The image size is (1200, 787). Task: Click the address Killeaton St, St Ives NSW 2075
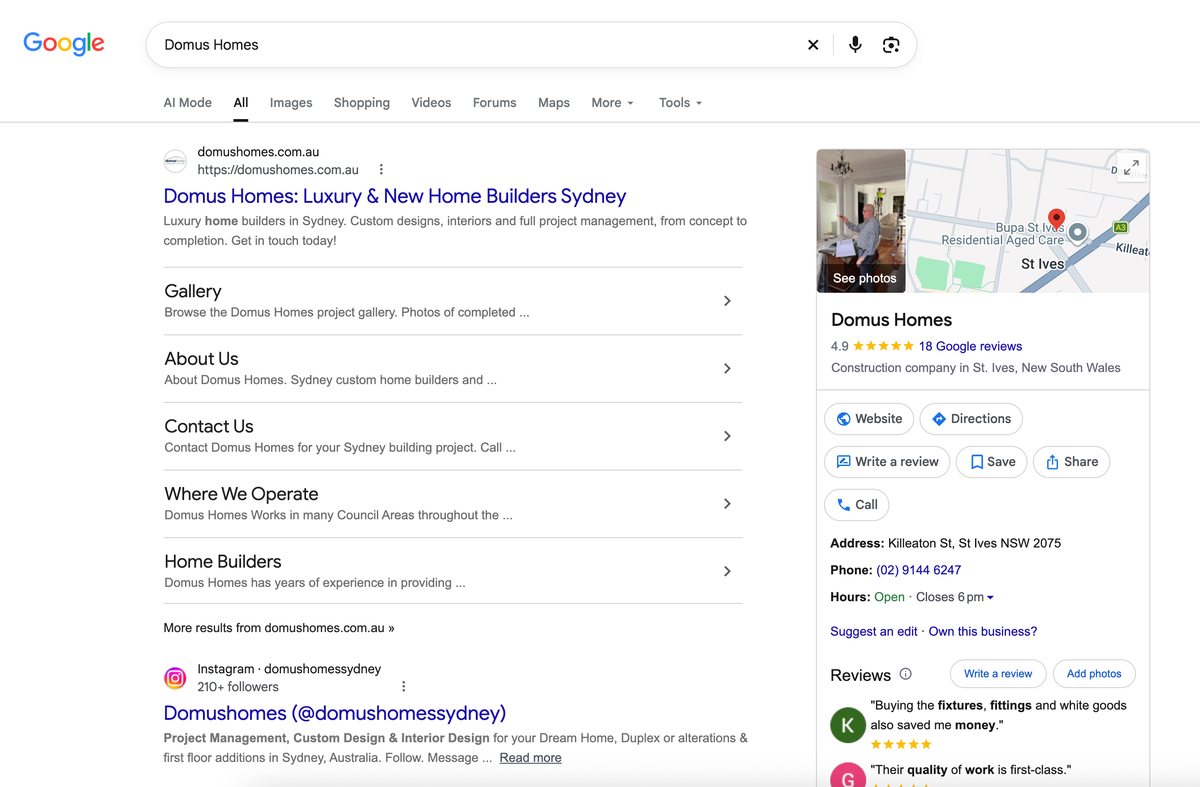coord(974,543)
